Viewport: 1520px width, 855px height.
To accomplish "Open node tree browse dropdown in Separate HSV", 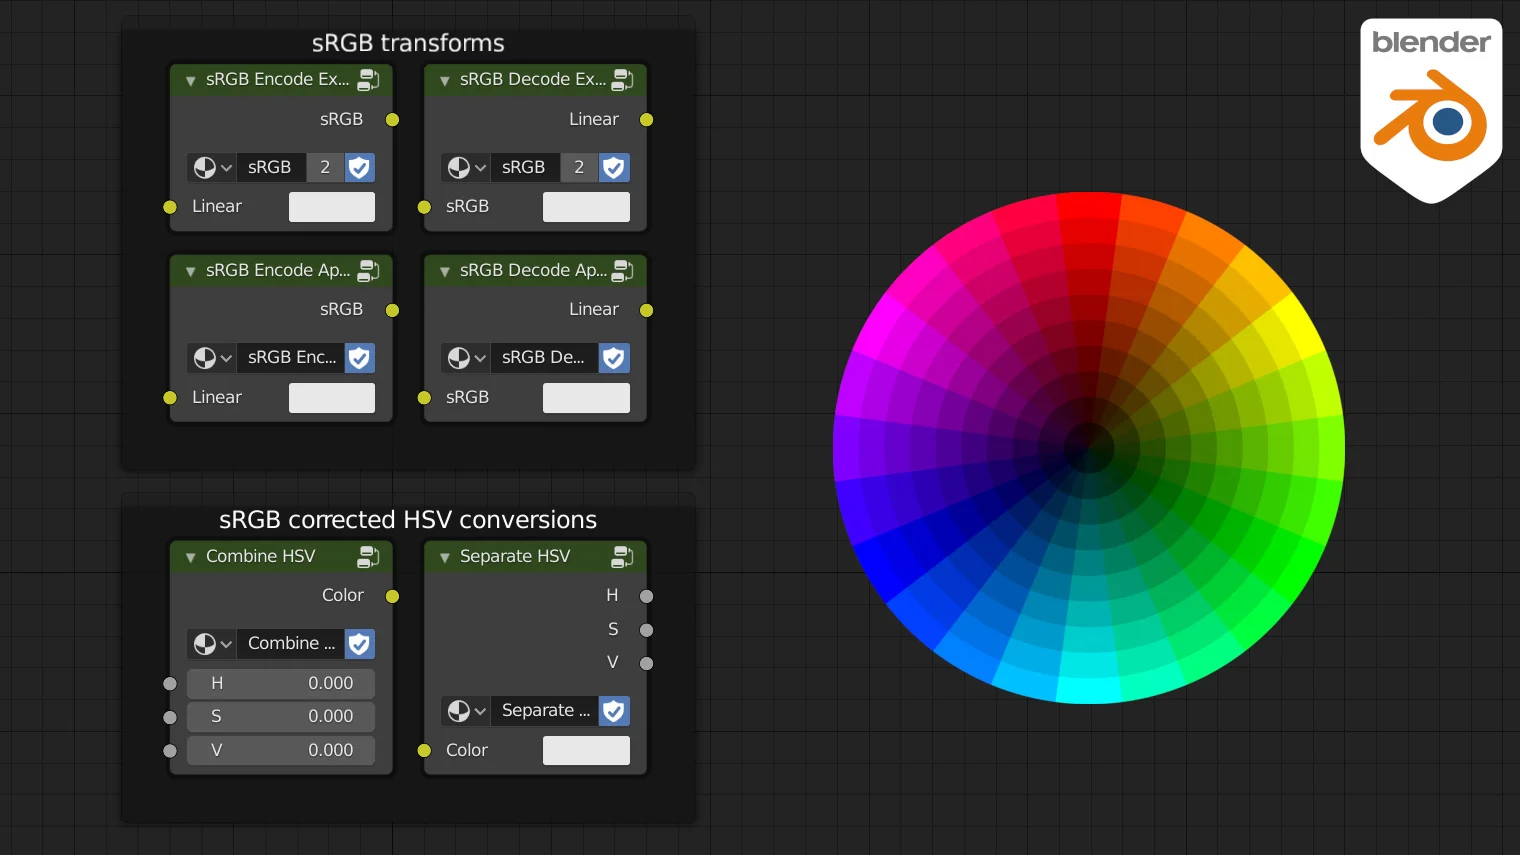I will click(x=466, y=711).
